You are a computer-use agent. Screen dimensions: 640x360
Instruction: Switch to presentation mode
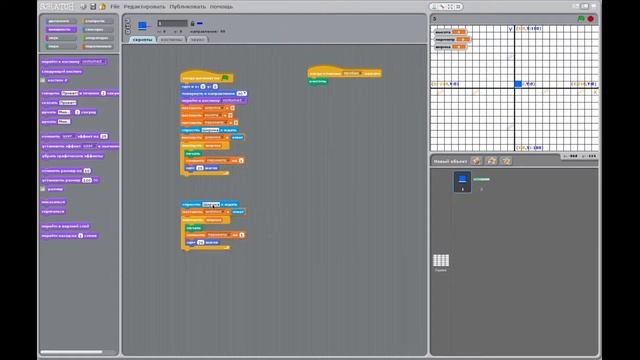594,6
